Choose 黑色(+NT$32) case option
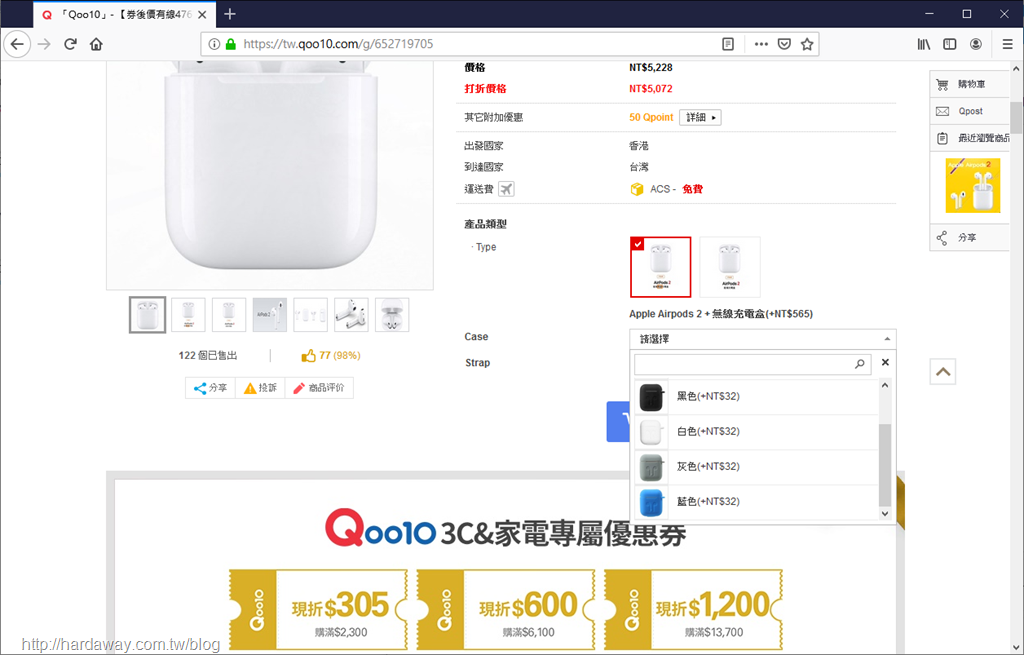 click(x=756, y=396)
